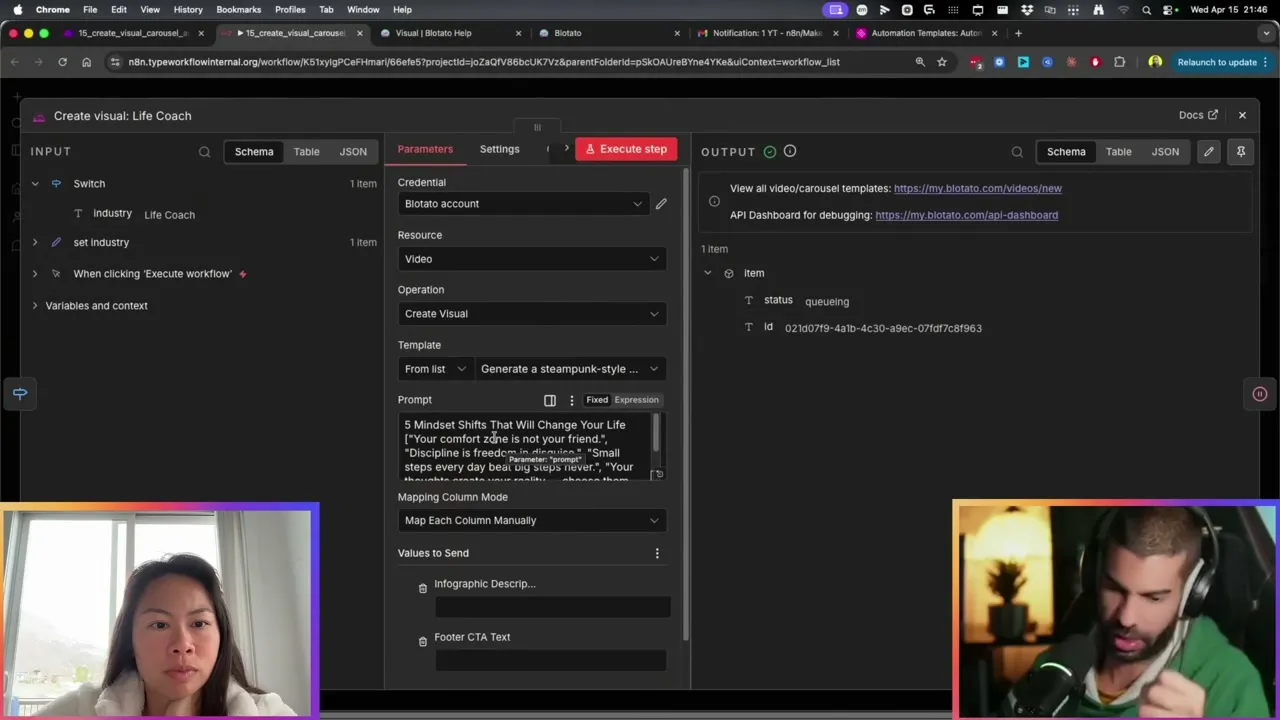Viewport: 1280px width, 720px height.
Task: Switch to Automation Templates browser tab
Action: pos(926,33)
